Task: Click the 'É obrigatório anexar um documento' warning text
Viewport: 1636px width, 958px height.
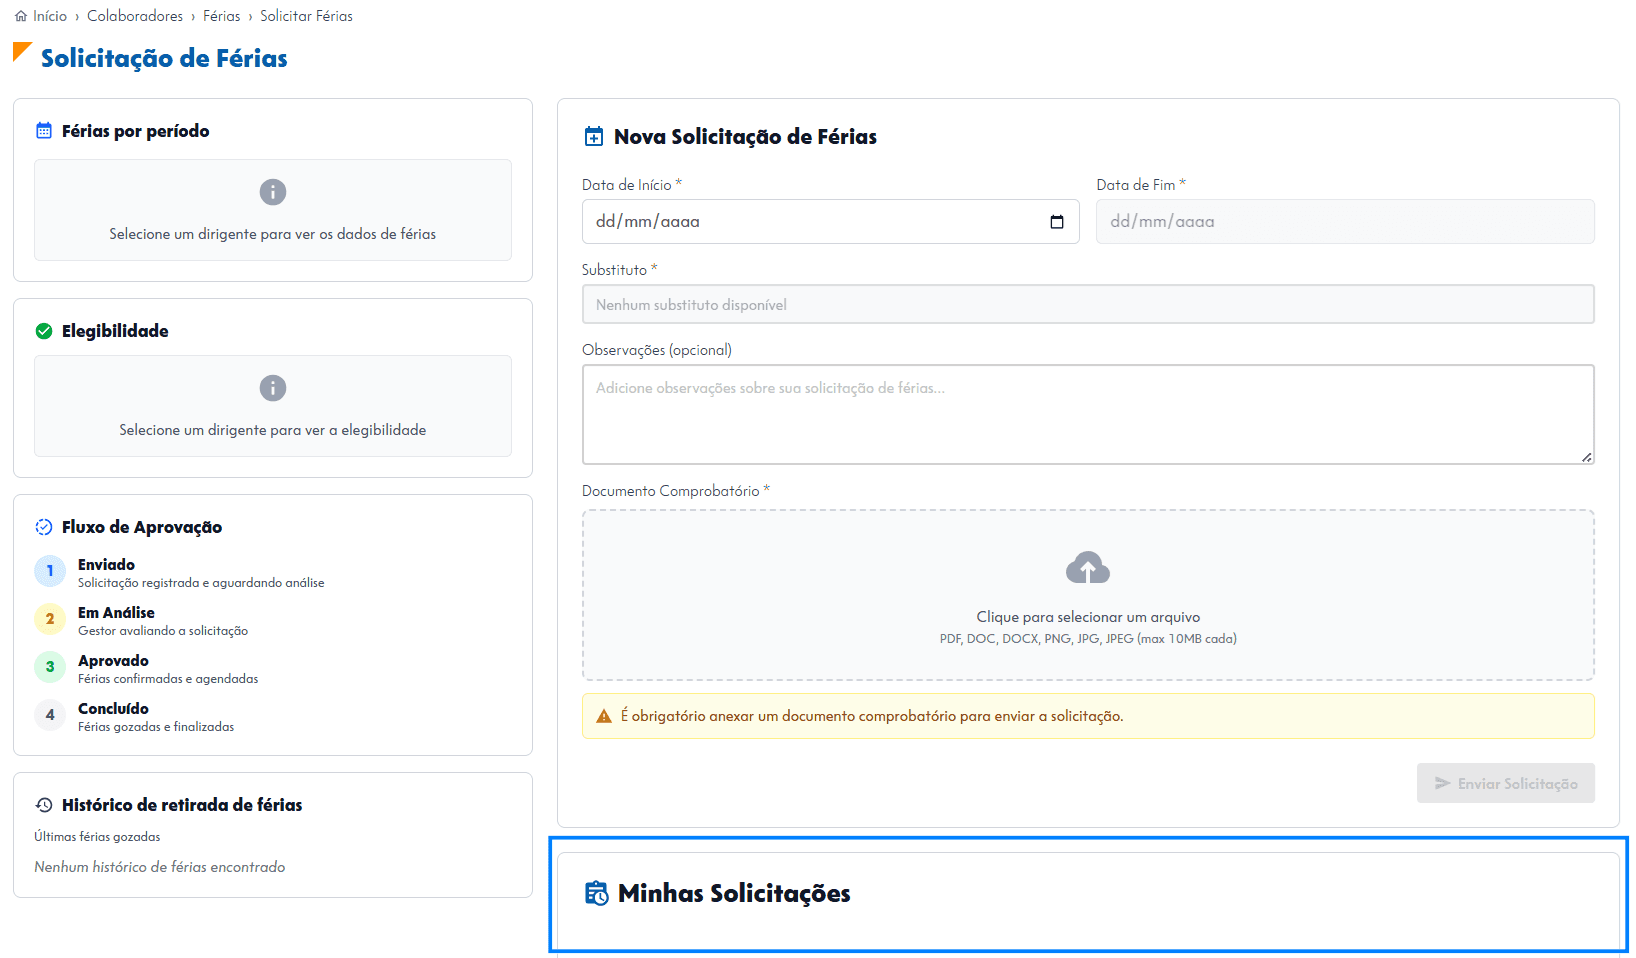Action: (x=872, y=716)
